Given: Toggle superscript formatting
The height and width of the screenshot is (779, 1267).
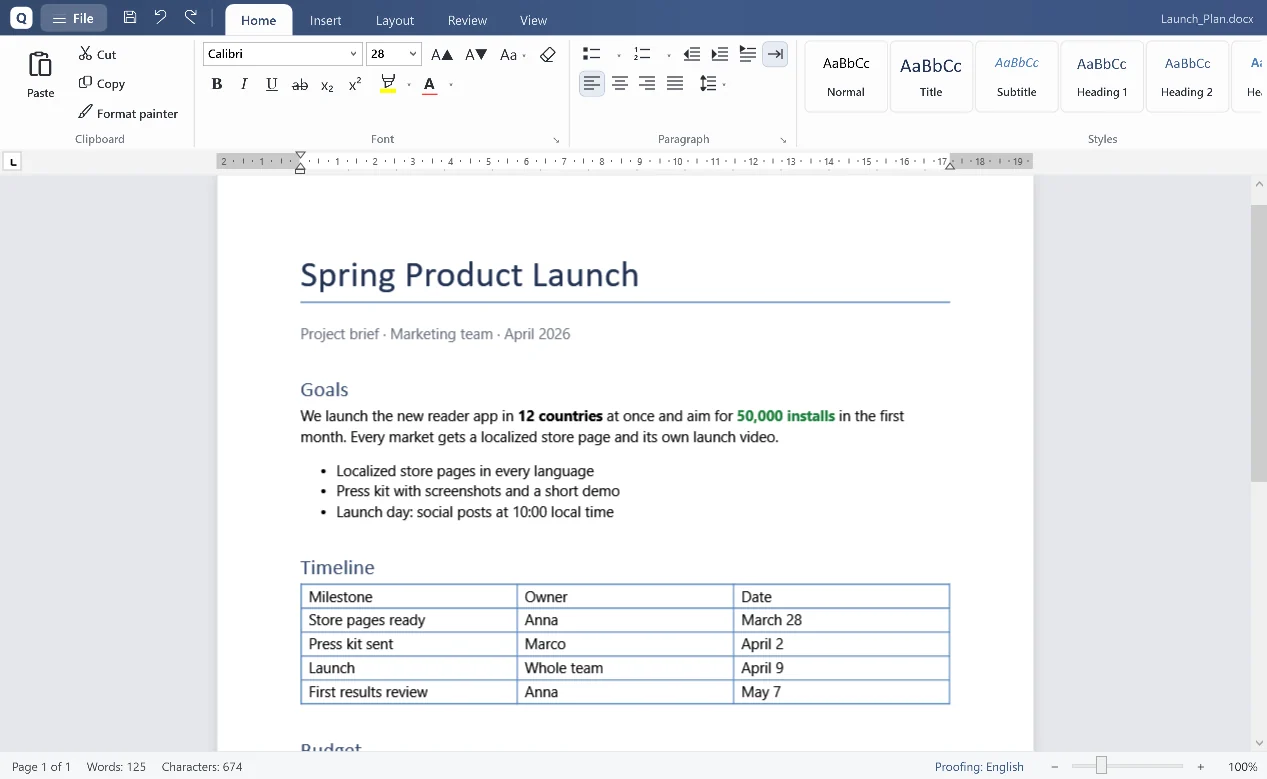Looking at the screenshot, I should point(355,84).
